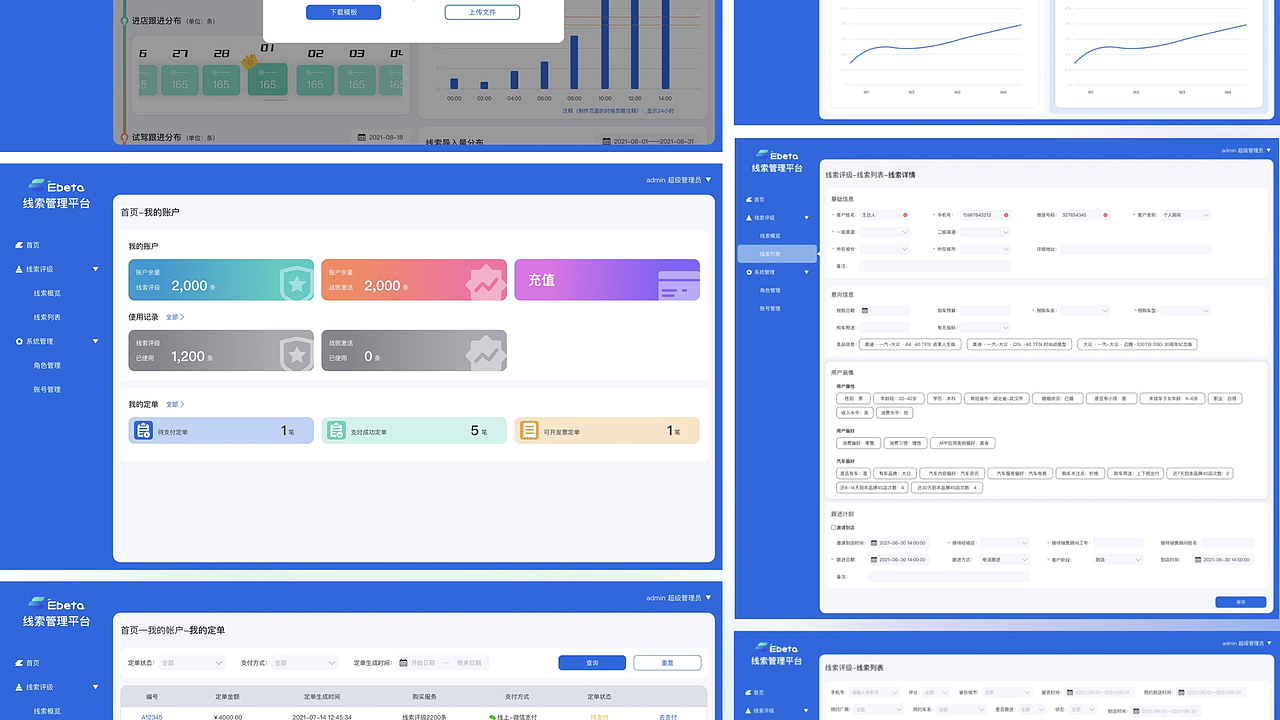Click the 充值 recharge card
This screenshot has height=720, width=1280.
[607, 280]
